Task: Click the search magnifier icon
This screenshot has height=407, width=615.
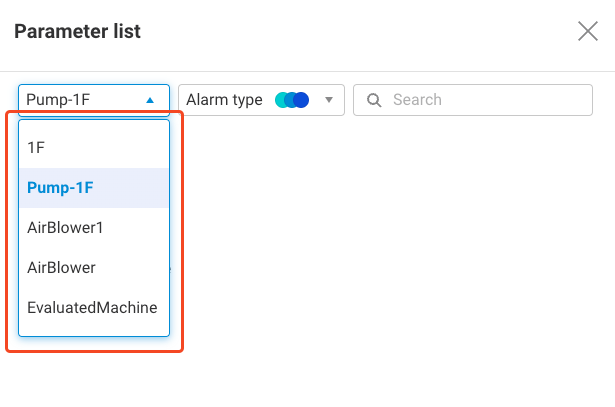Action: click(374, 100)
